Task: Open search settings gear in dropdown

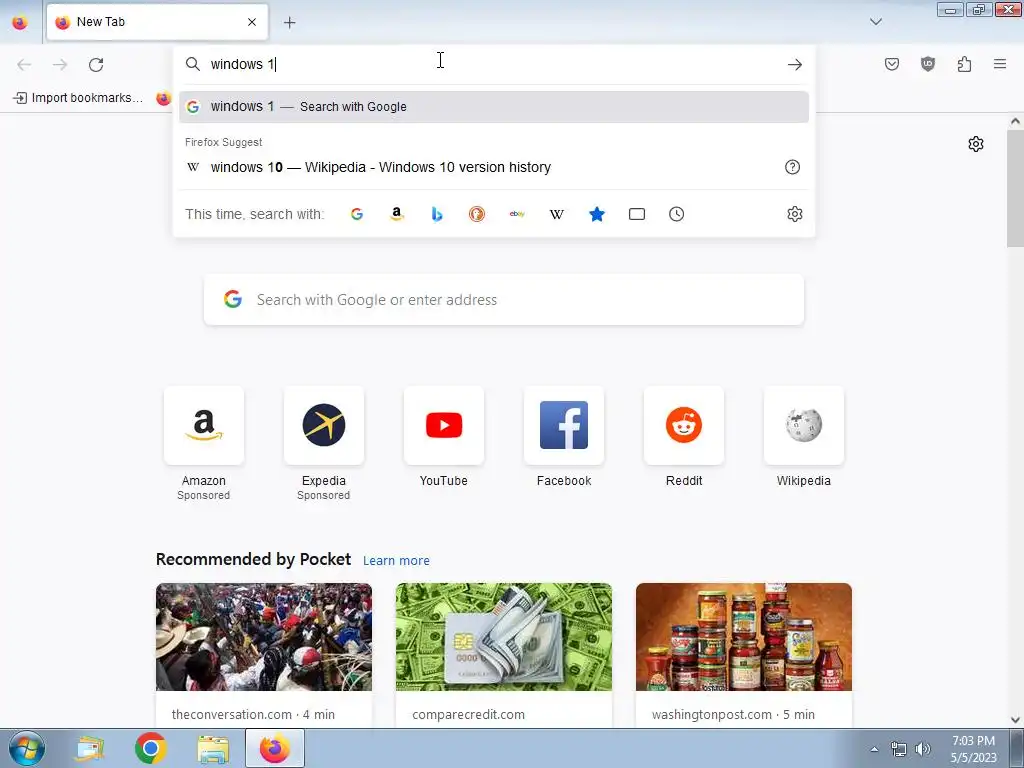Action: click(795, 214)
